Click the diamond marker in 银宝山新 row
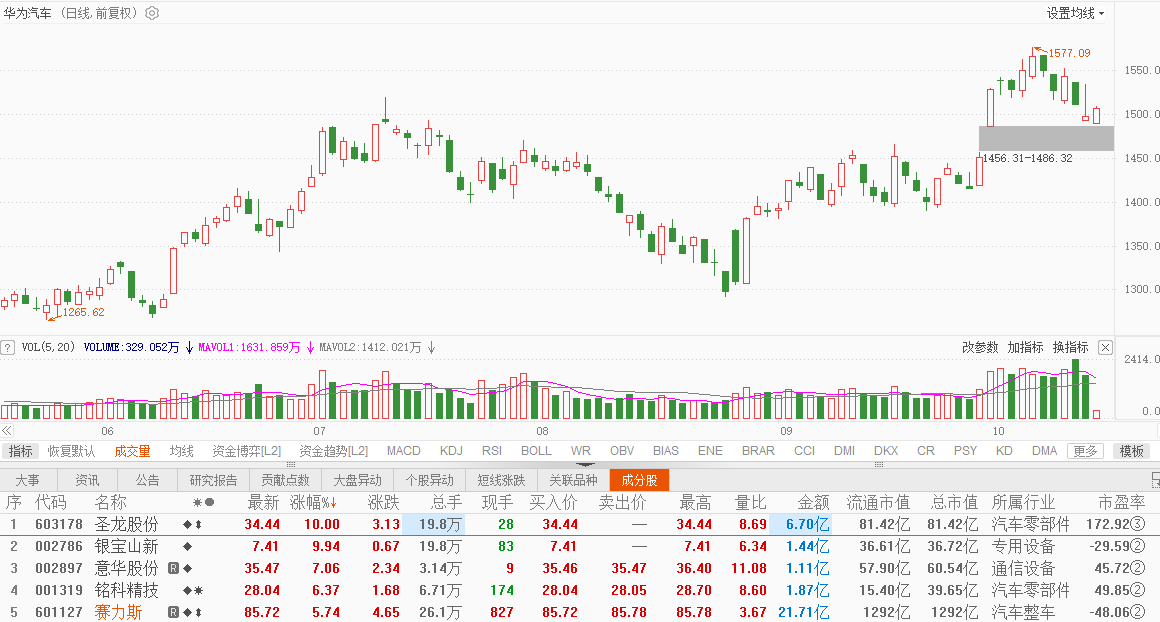This screenshot has height=622, width=1160. pyautogui.click(x=187, y=547)
